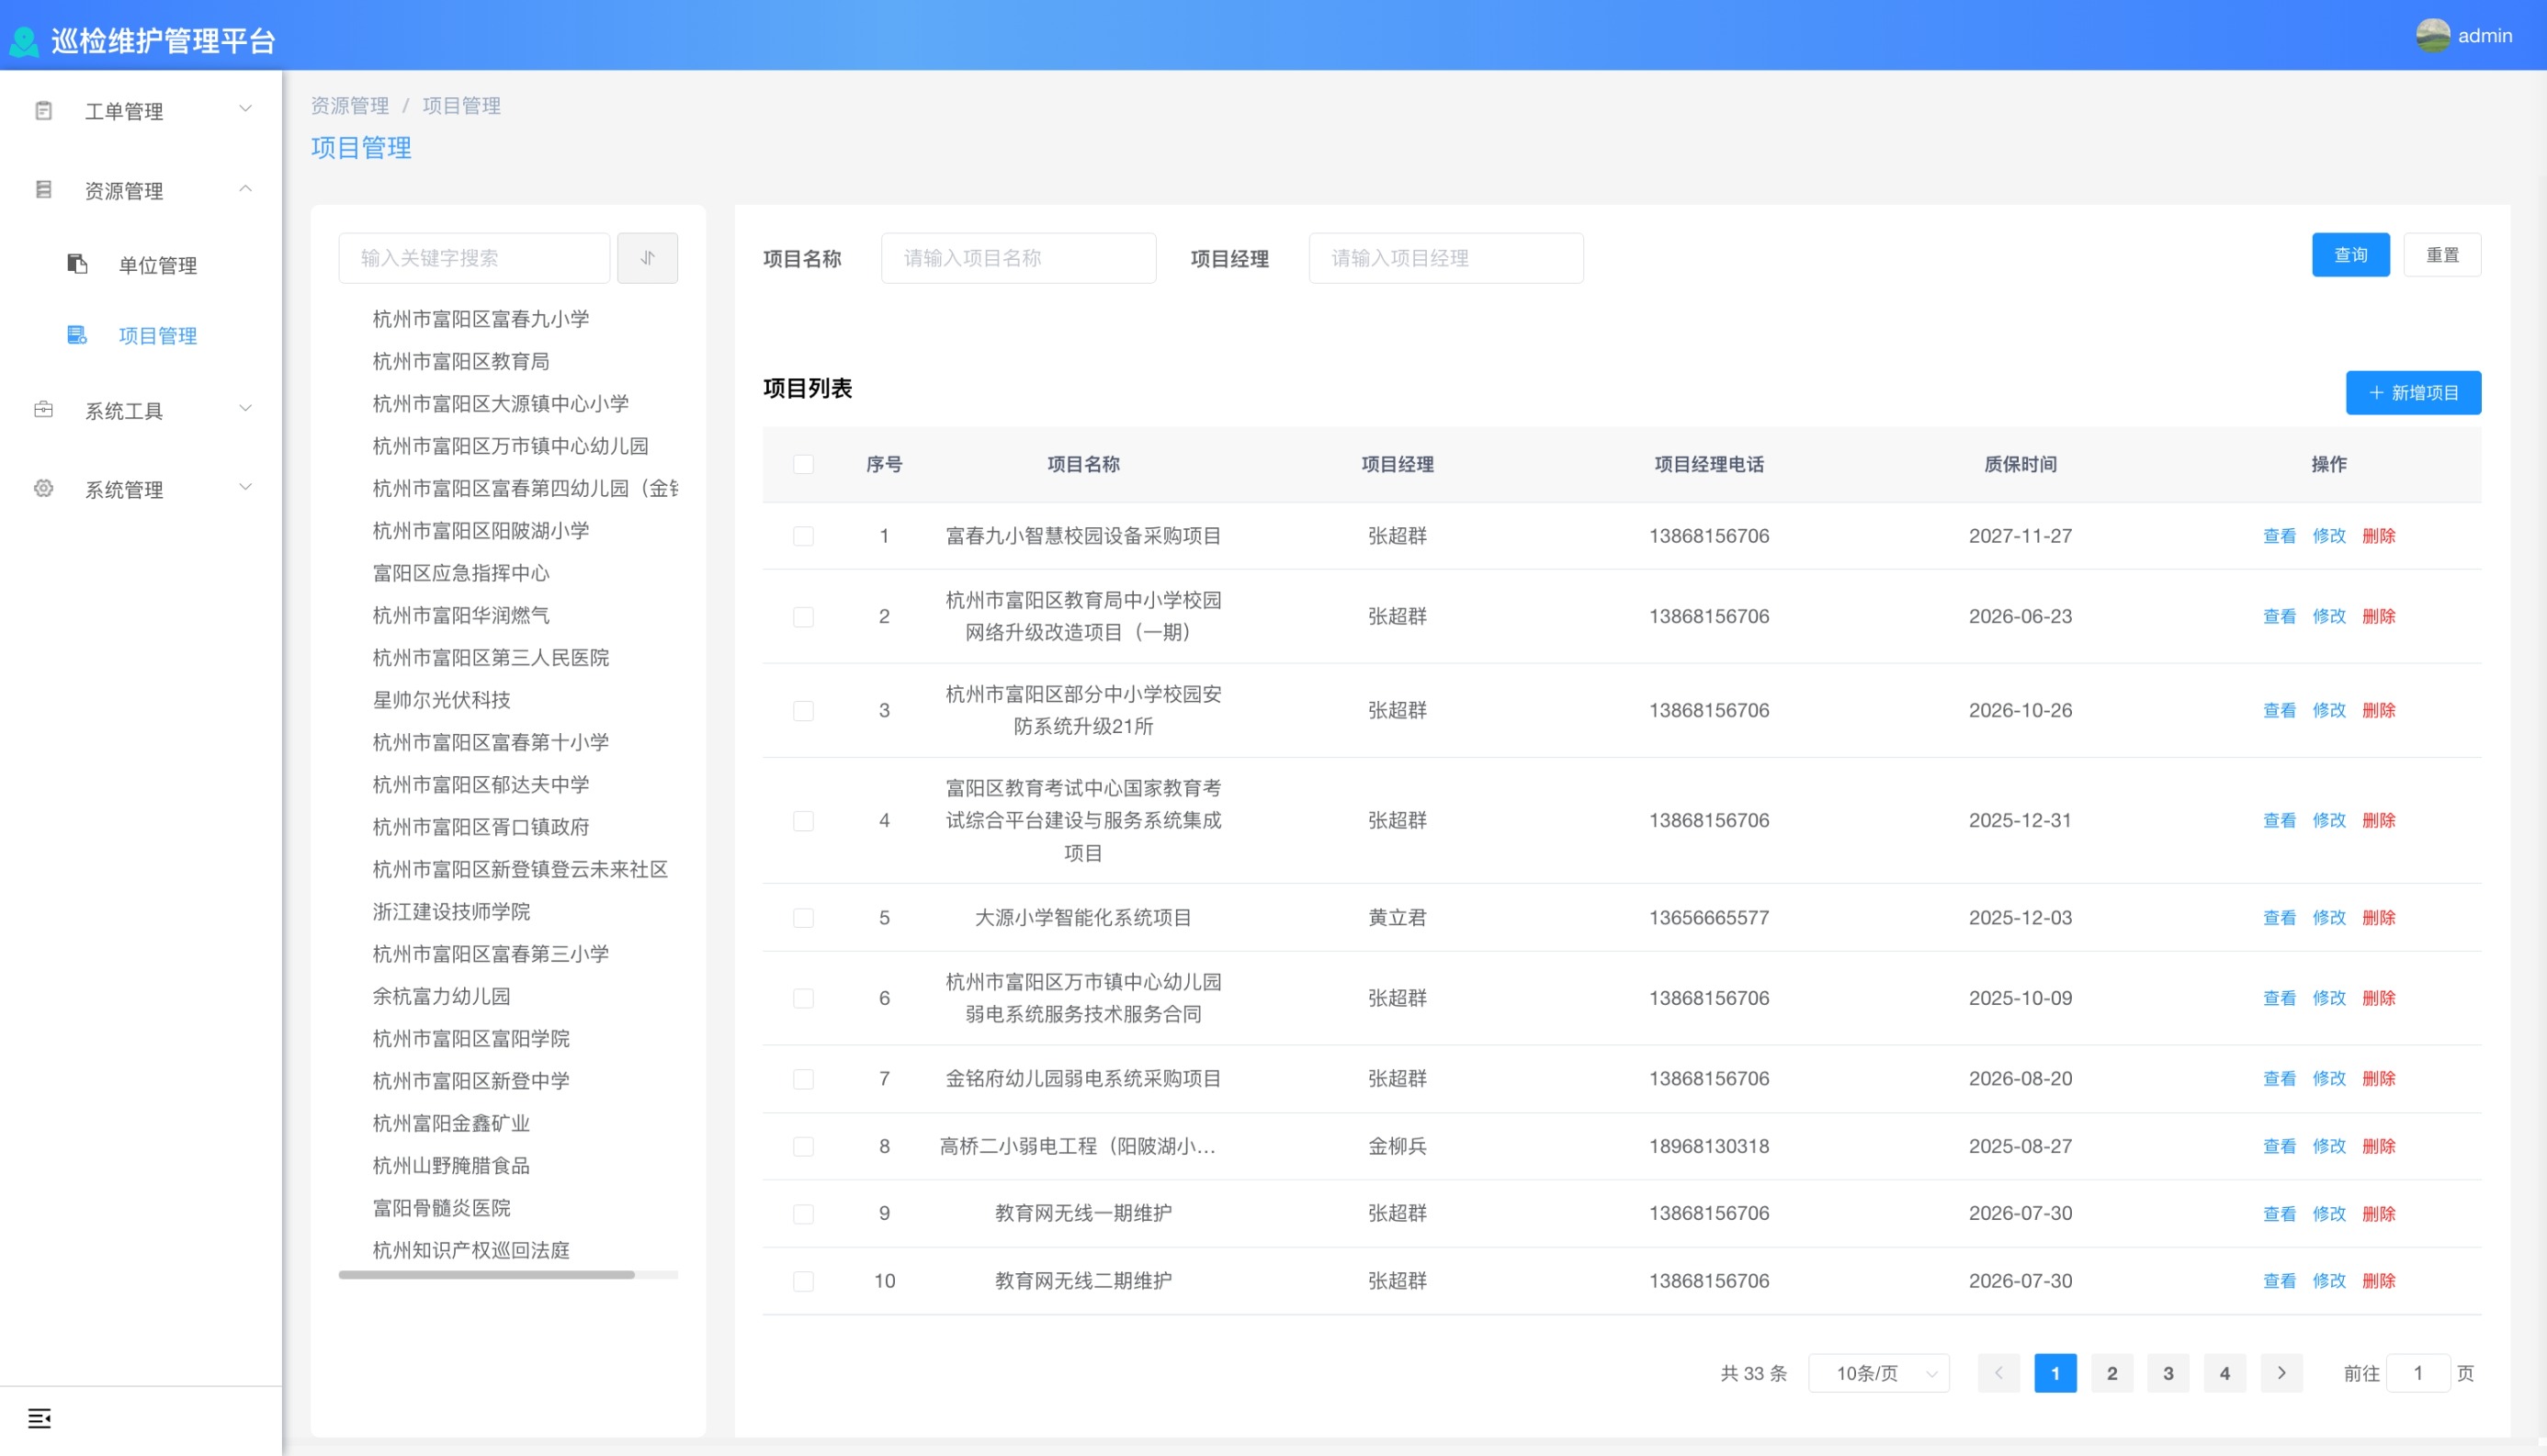Open the 10条/页 page-size dropdown
This screenshot has height=1456, width=2547.
[x=1878, y=1373]
